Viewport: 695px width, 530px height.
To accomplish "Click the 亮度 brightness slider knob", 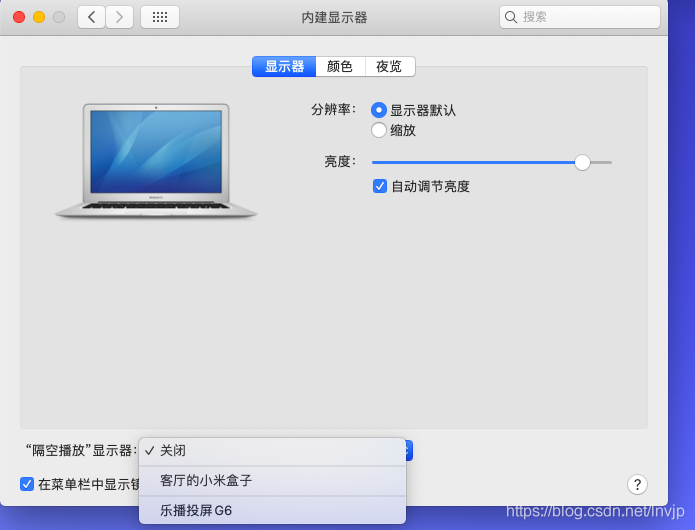I will 582,163.
